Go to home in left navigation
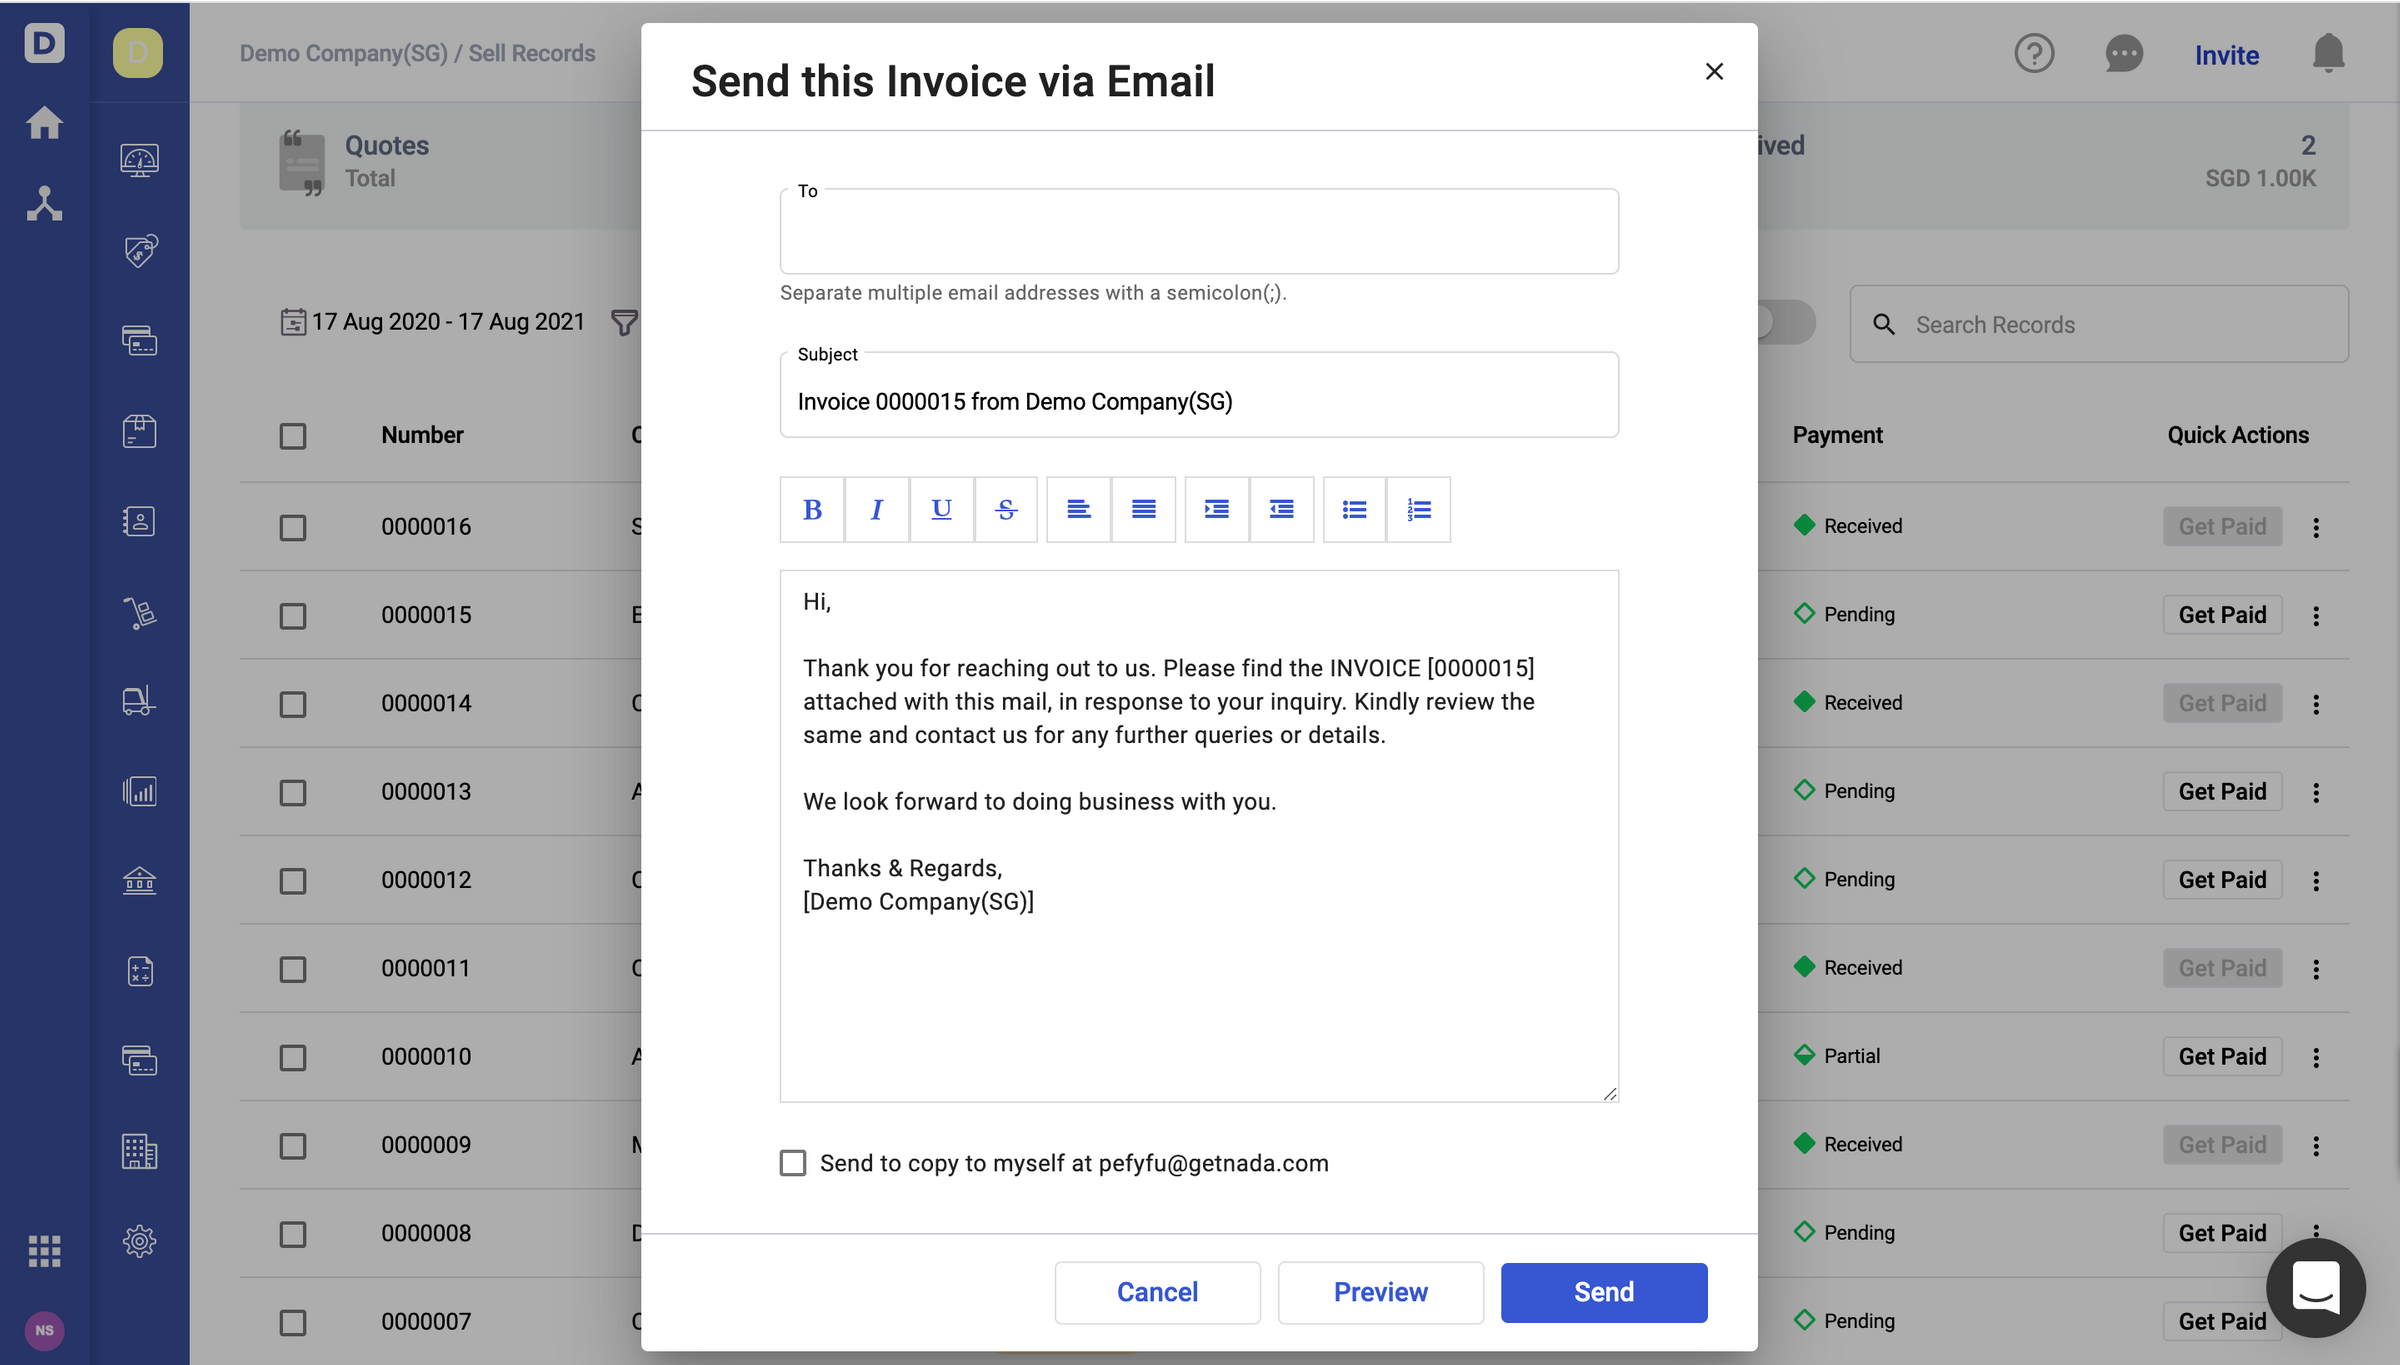2400x1365 pixels. coord(44,123)
